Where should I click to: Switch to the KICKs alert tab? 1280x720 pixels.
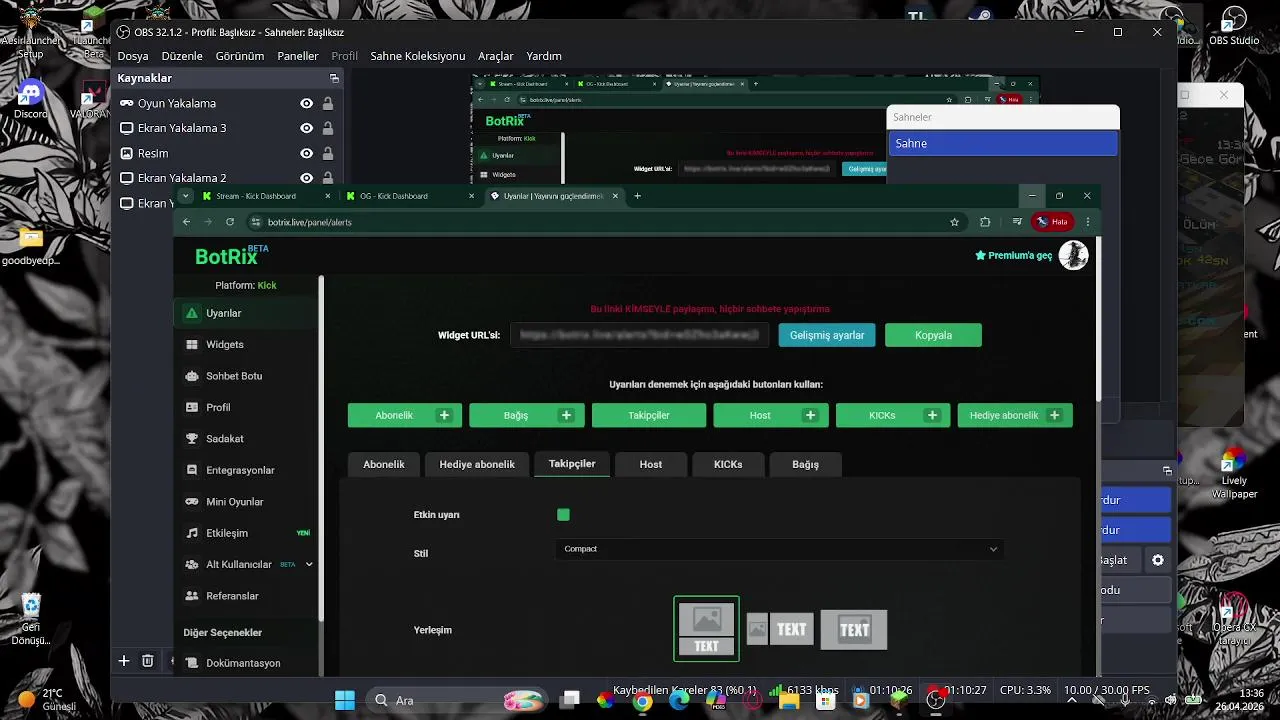(728, 464)
